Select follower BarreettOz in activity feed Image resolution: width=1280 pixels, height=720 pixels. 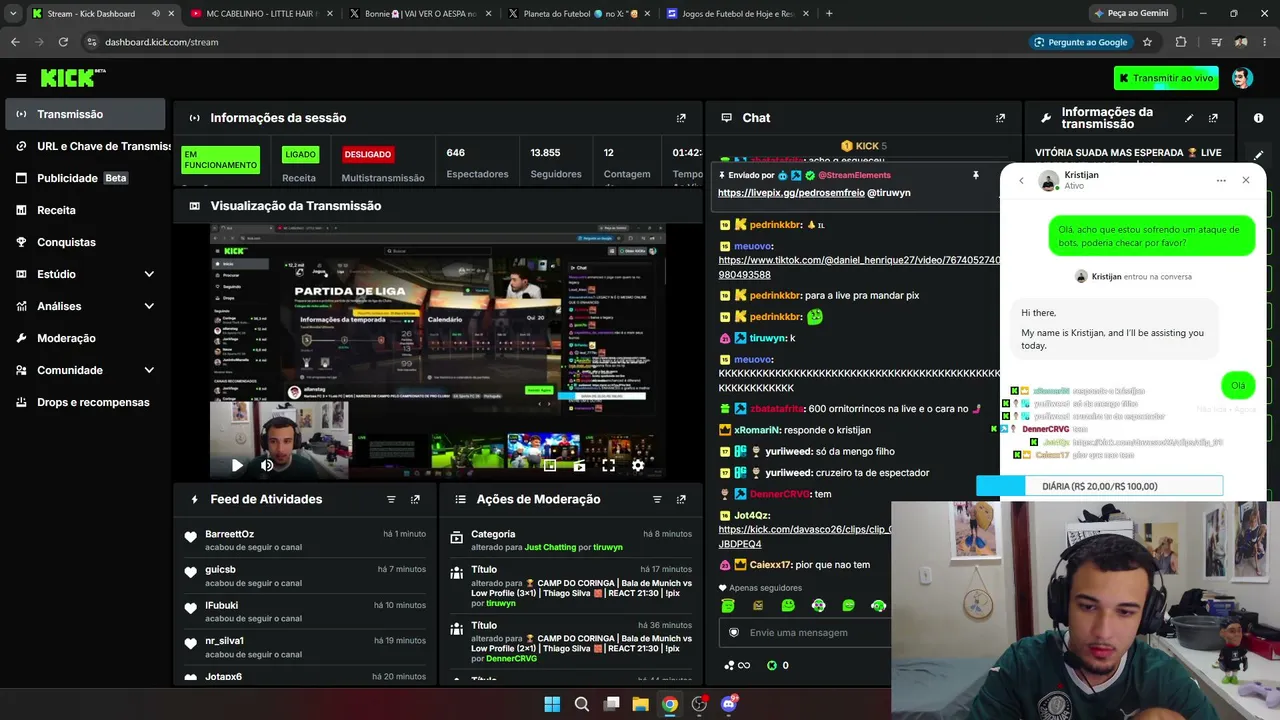(229, 534)
